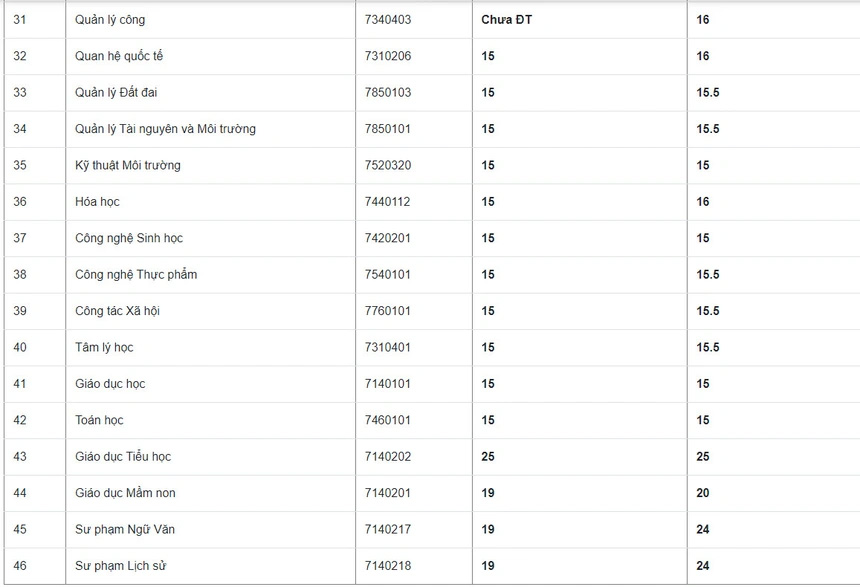860x587 pixels.
Task: Select the "Quan hệ quốc tế" row name
Action: [x=119, y=56]
